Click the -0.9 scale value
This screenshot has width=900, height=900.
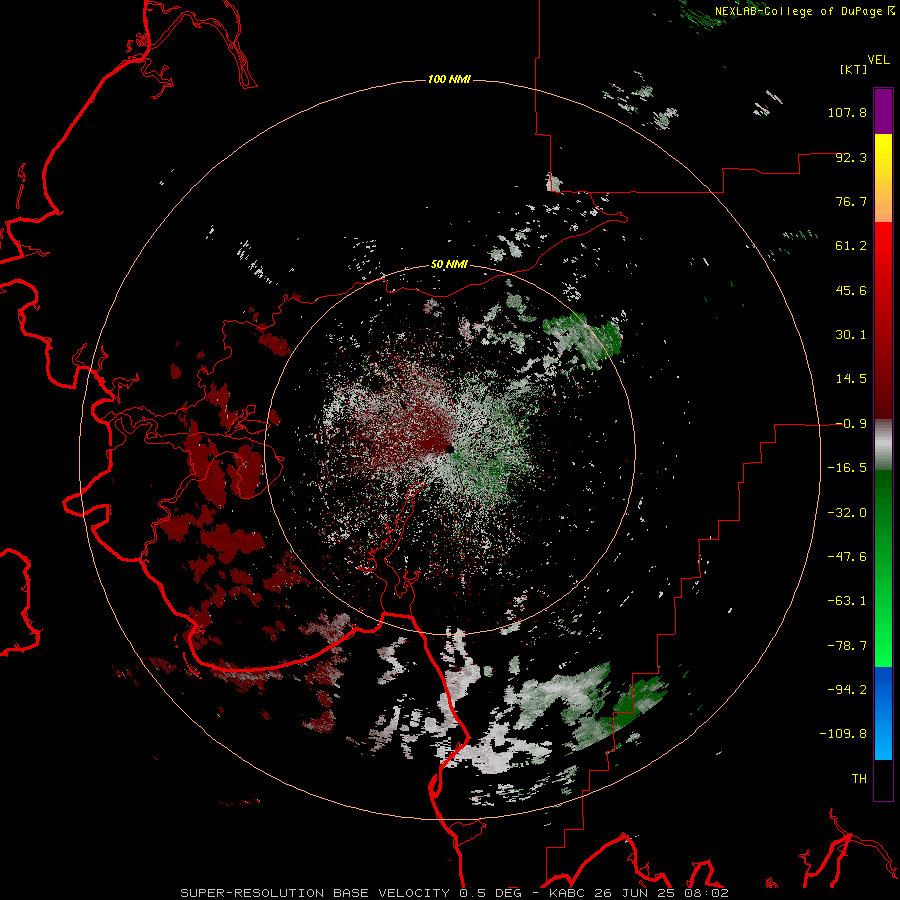(851, 424)
